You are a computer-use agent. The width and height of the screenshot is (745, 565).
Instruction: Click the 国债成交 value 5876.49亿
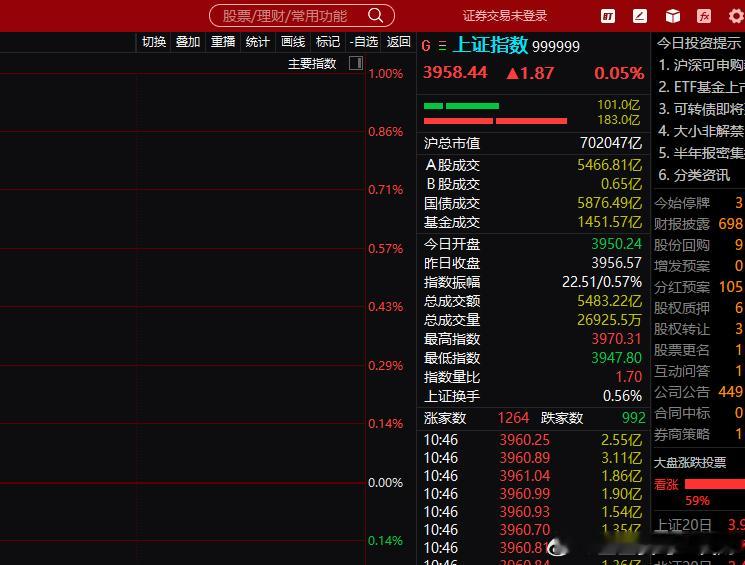(x=610, y=203)
